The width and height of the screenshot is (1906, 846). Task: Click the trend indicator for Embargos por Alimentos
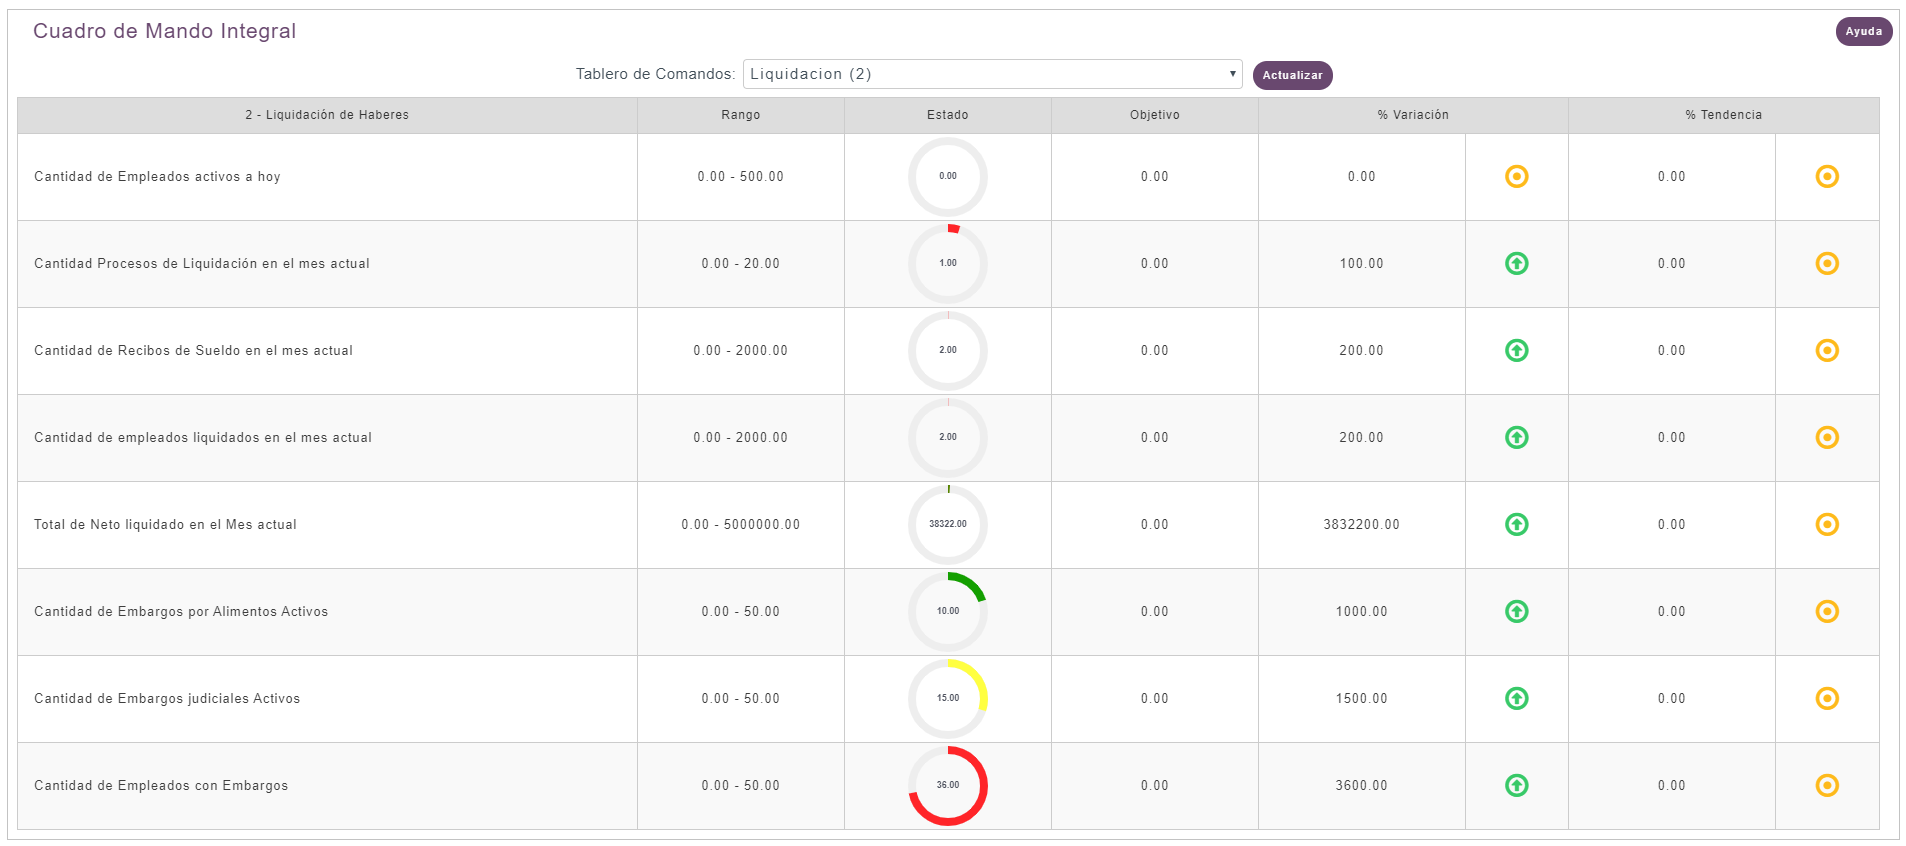[1827, 612]
